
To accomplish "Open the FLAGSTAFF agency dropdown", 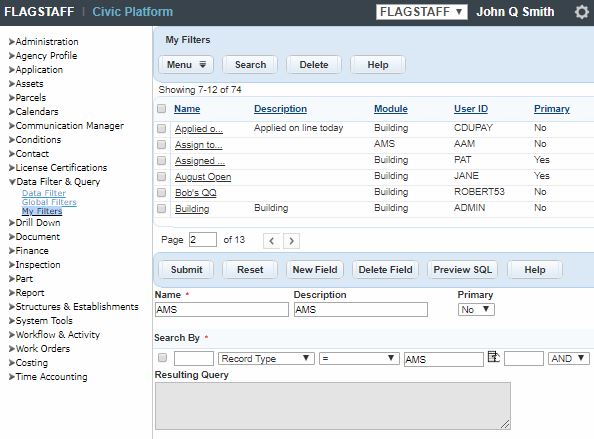I will (422, 12).
